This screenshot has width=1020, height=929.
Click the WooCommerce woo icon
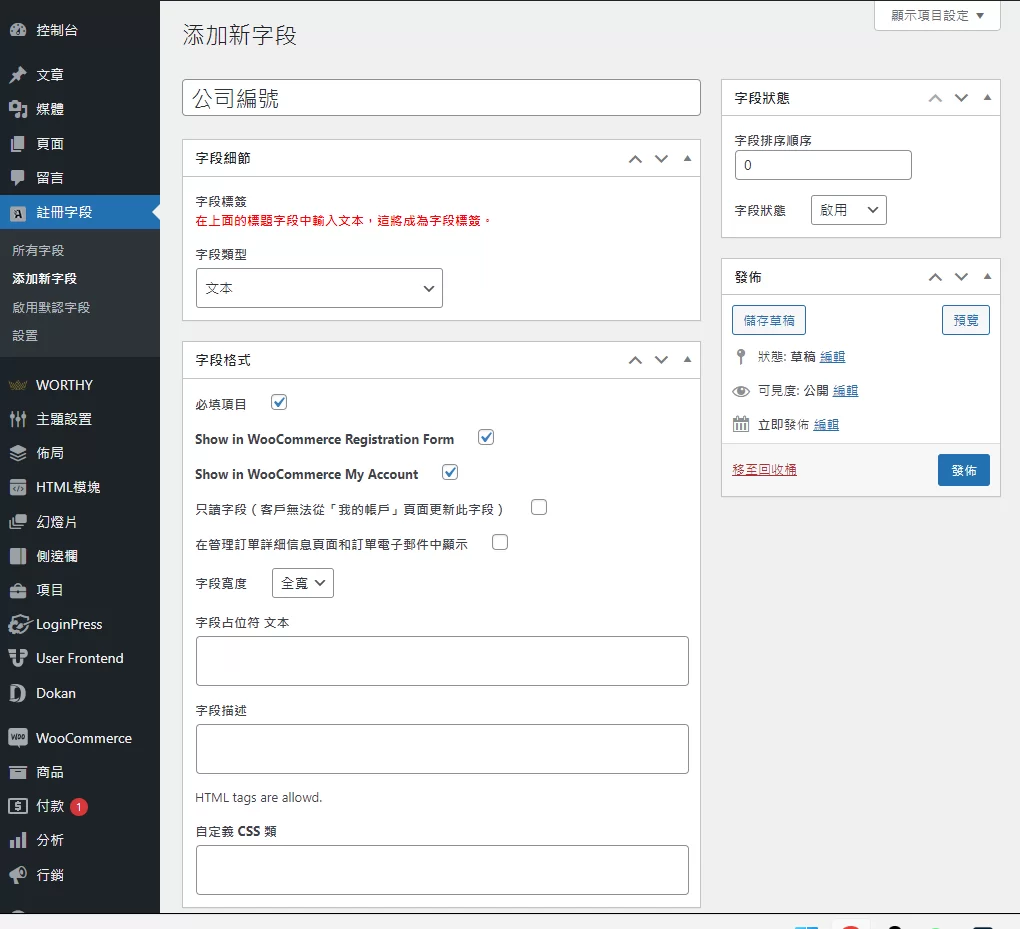tap(18, 738)
